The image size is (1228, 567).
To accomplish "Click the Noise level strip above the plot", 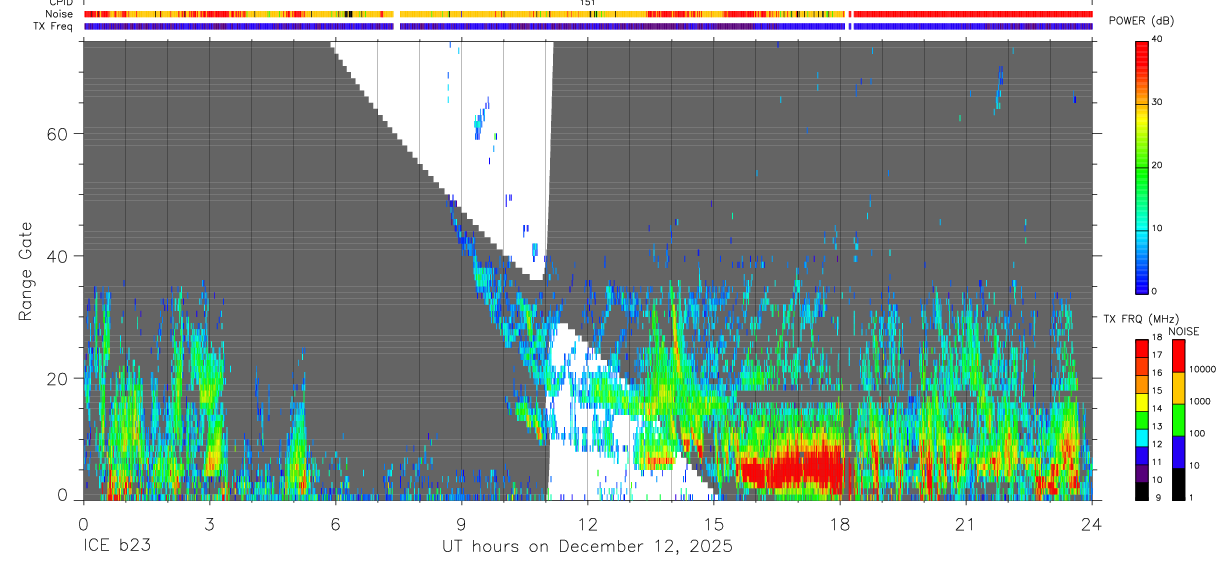I will coord(588,14).
